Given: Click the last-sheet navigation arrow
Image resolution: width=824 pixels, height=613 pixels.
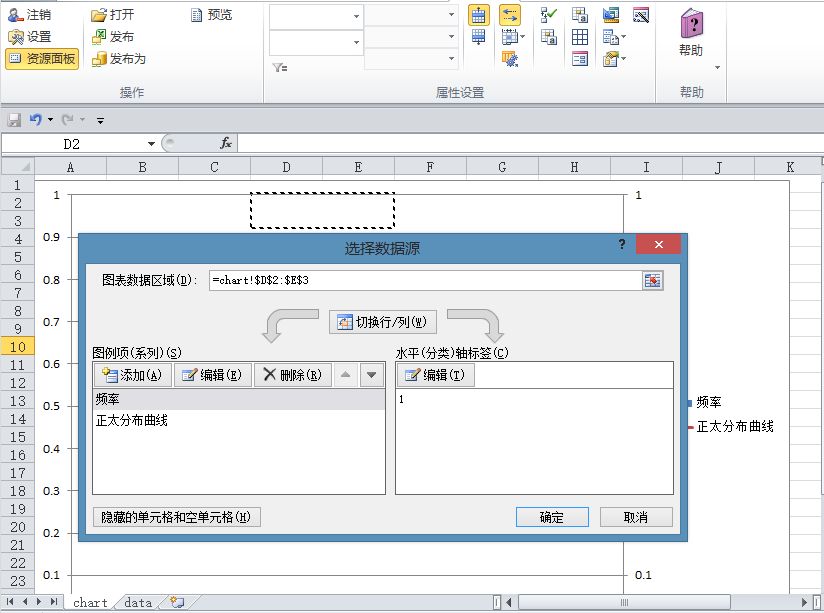Looking at the screenshot, I should click(x=54, y=602).
